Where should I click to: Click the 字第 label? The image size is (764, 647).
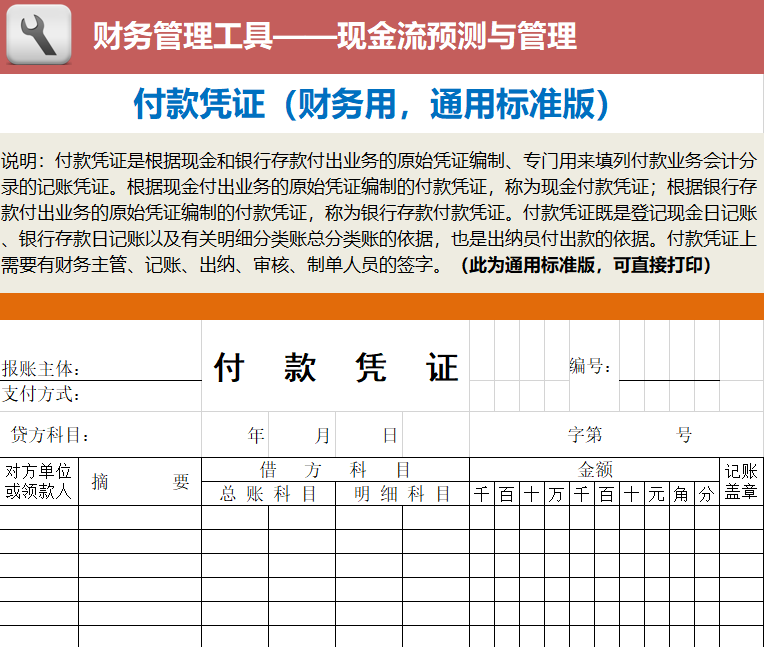coord(585,435)
